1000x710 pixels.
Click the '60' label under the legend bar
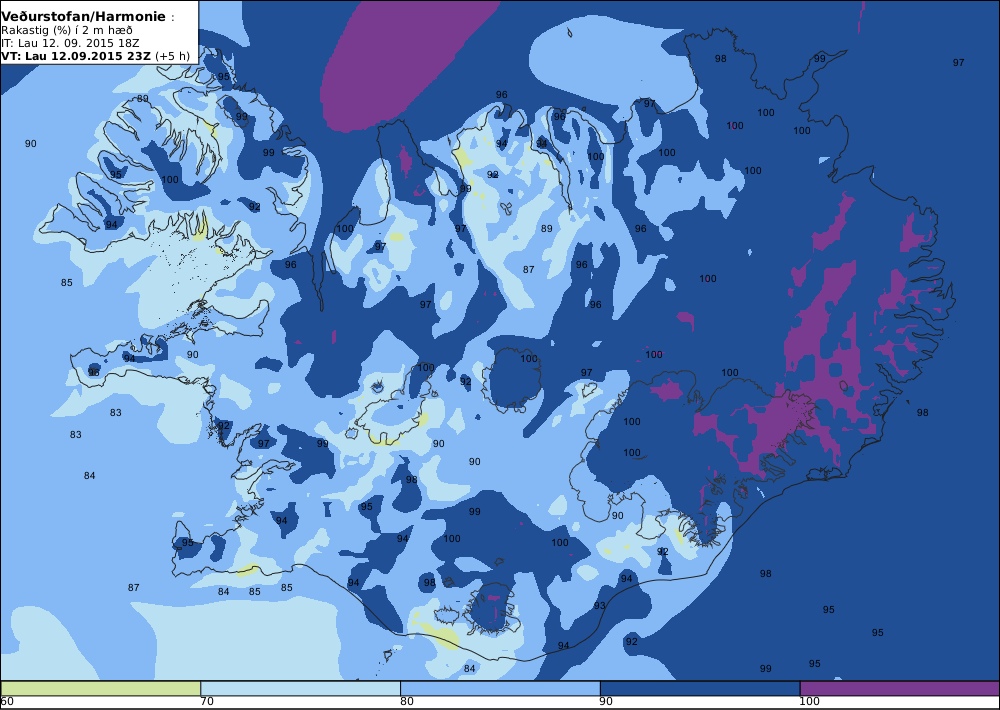click(x=7, y=702)
